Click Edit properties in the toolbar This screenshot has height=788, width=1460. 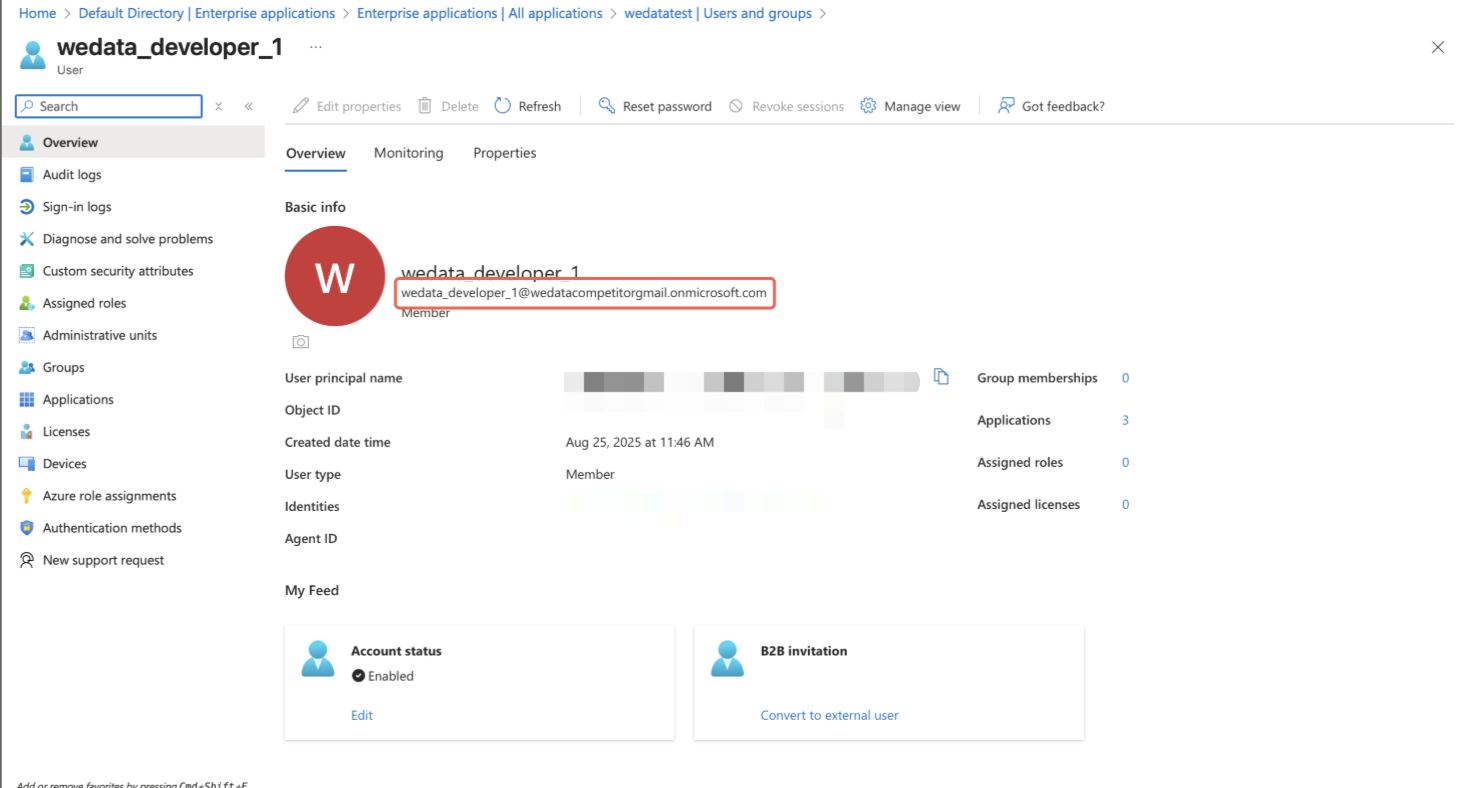[x=347, y=106]
